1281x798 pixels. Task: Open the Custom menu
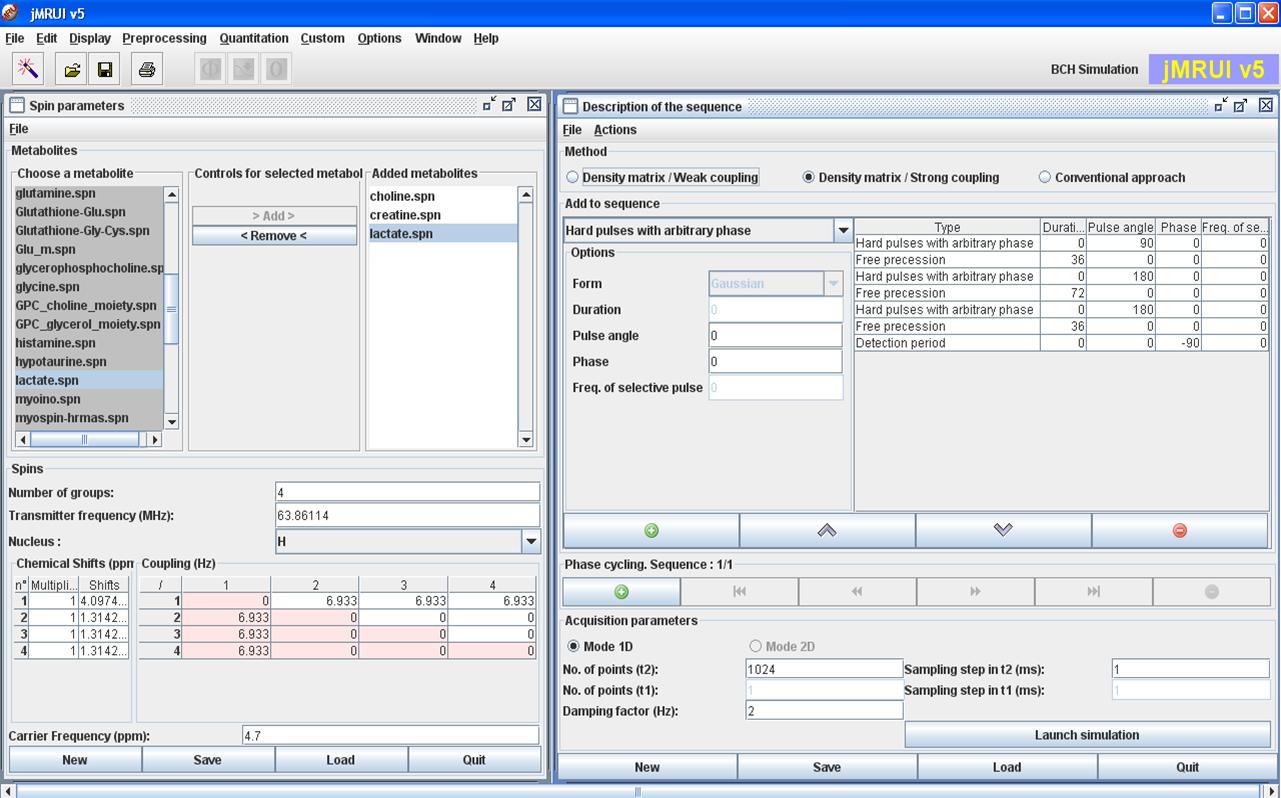tap(322, 38)
